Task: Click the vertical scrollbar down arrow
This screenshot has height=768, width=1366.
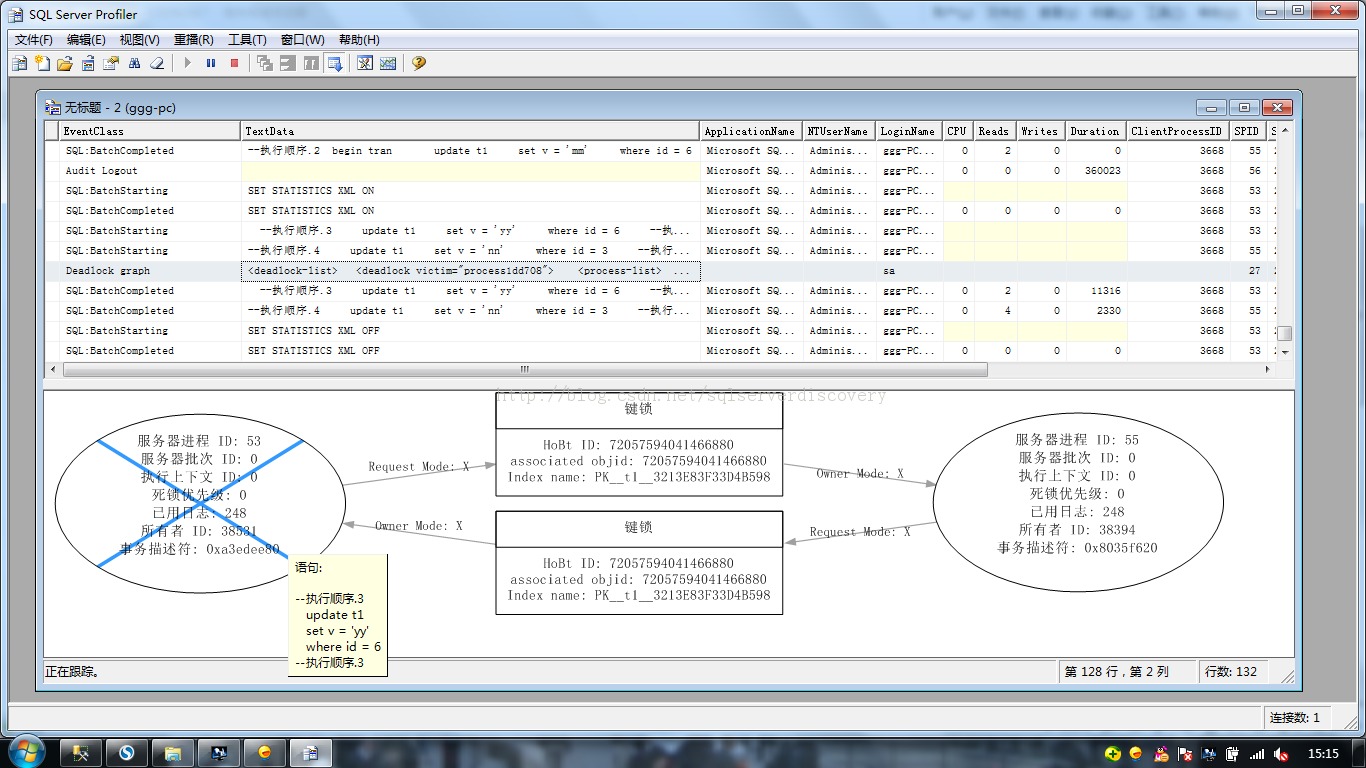Action: 1286,352
